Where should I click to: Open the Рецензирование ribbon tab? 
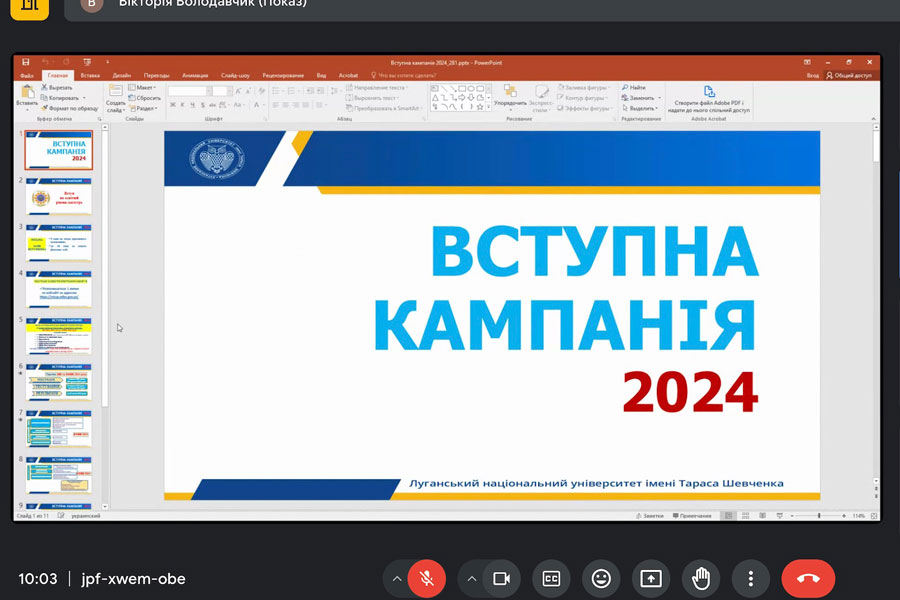[x=283, y=75]
